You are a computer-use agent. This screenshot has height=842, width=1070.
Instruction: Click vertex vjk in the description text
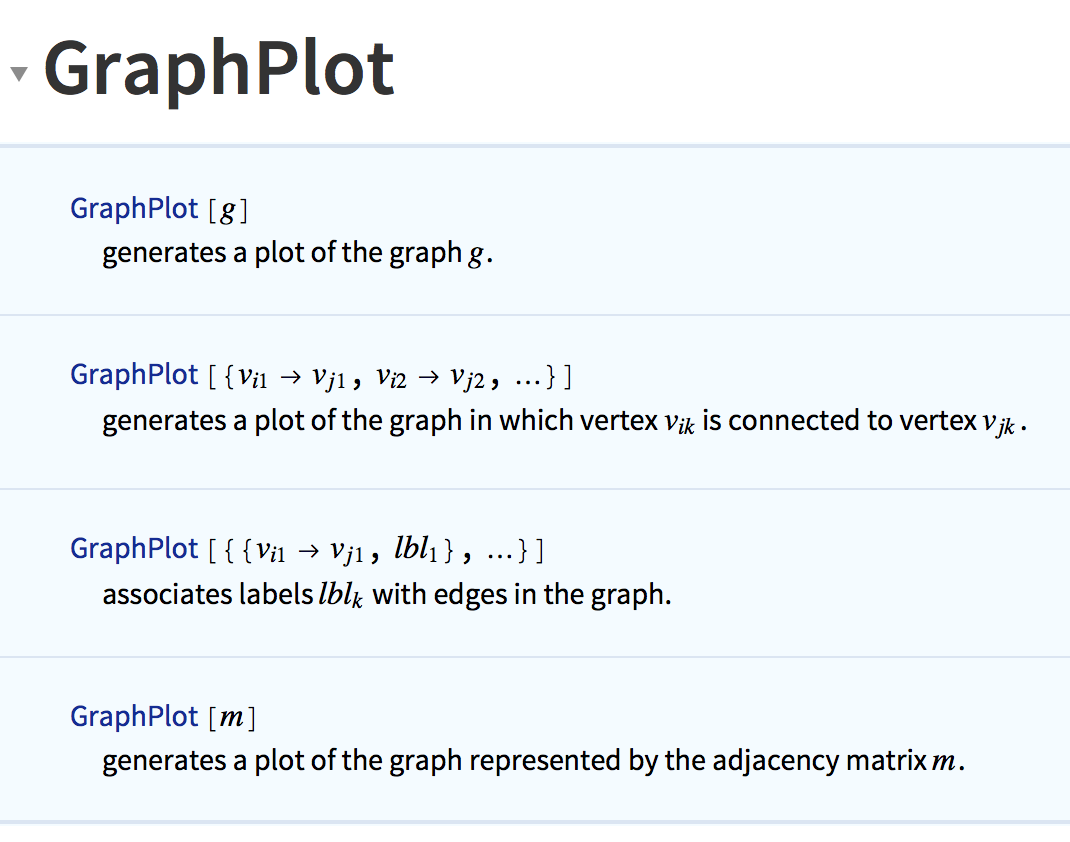coord(999,424)
